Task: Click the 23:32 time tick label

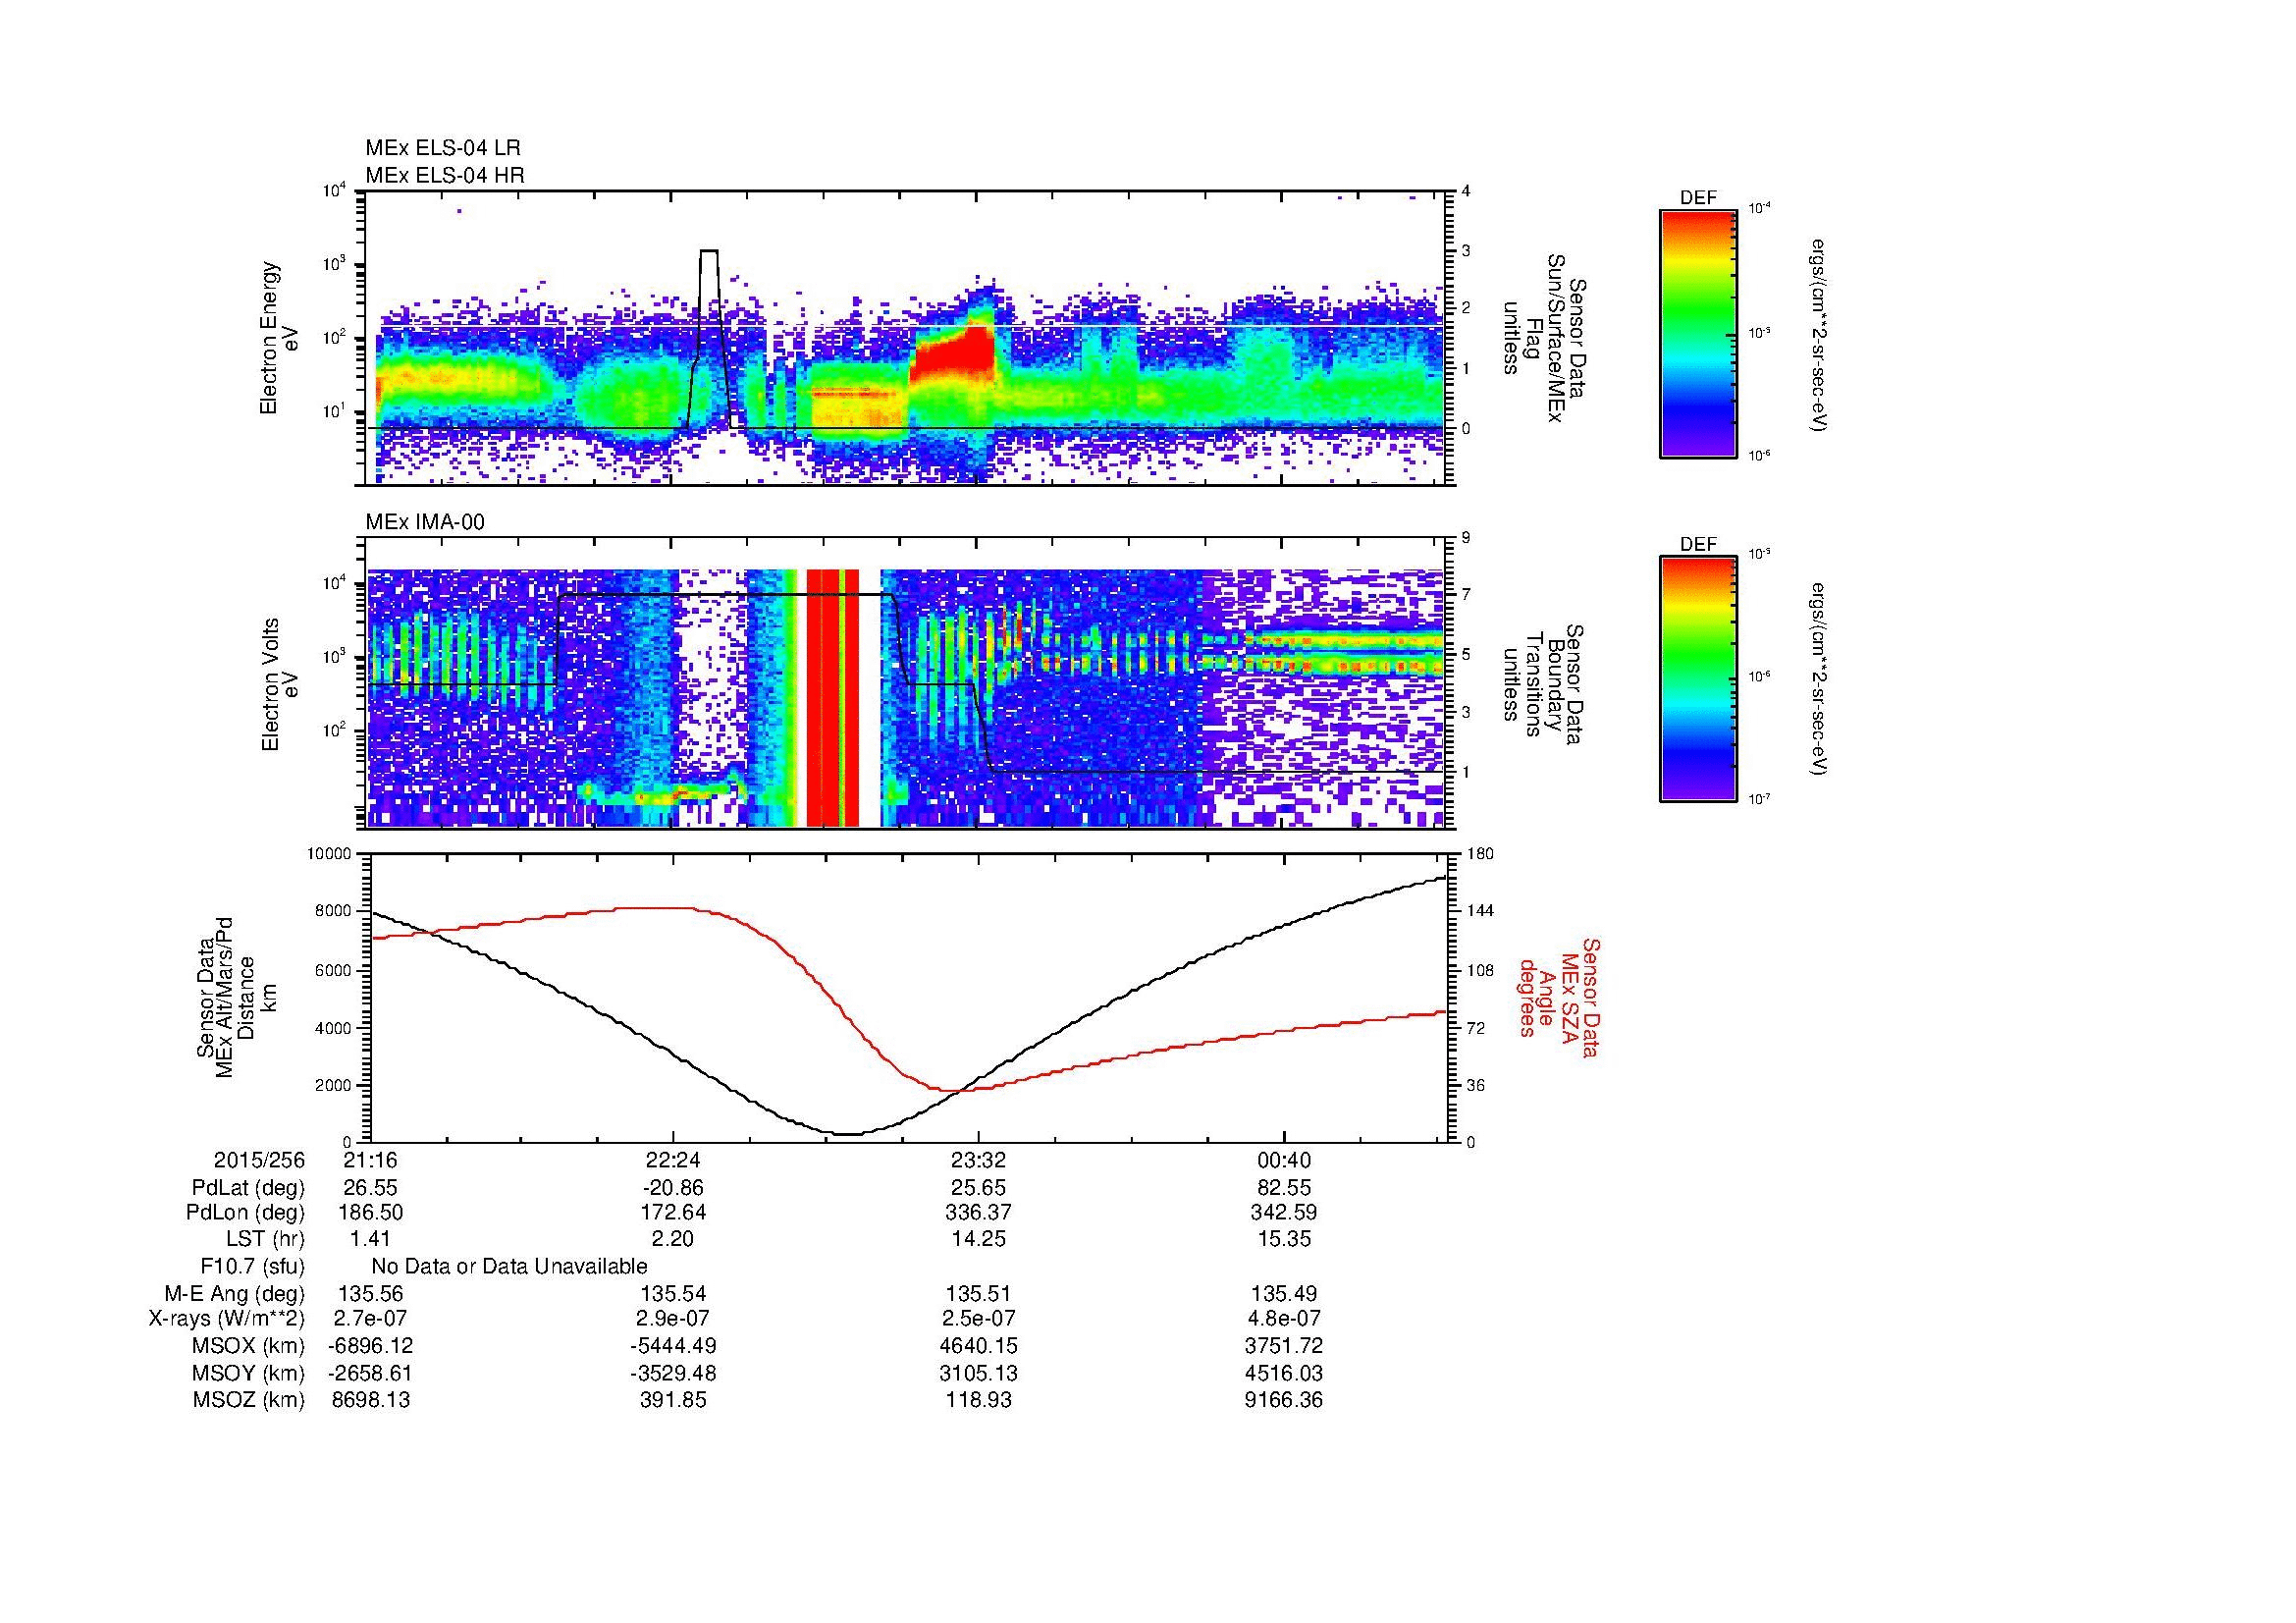Action: point(978,1160)
